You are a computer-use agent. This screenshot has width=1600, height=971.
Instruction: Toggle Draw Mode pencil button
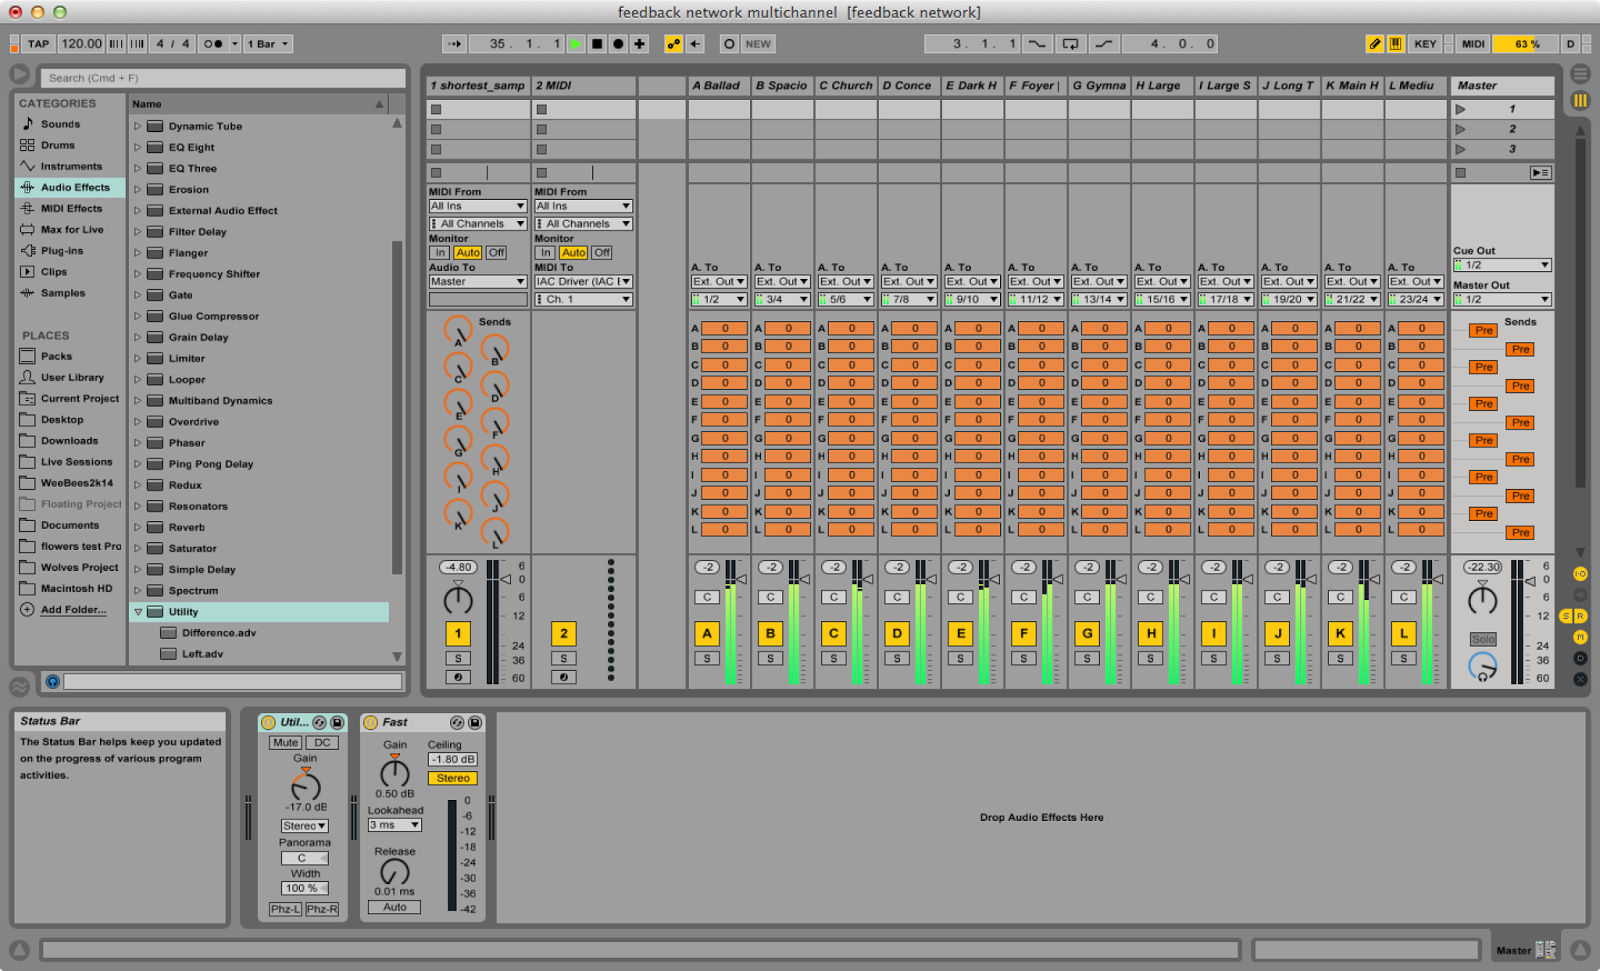1375,44
